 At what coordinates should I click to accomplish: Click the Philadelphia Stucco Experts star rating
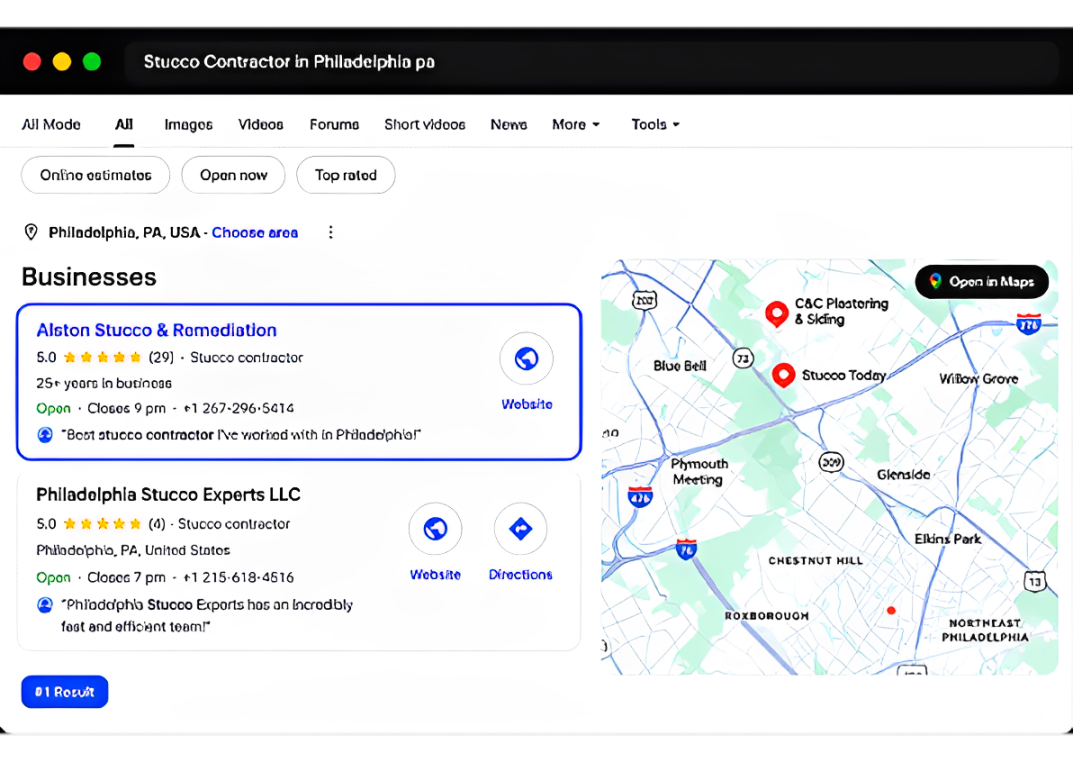[102, 524]
